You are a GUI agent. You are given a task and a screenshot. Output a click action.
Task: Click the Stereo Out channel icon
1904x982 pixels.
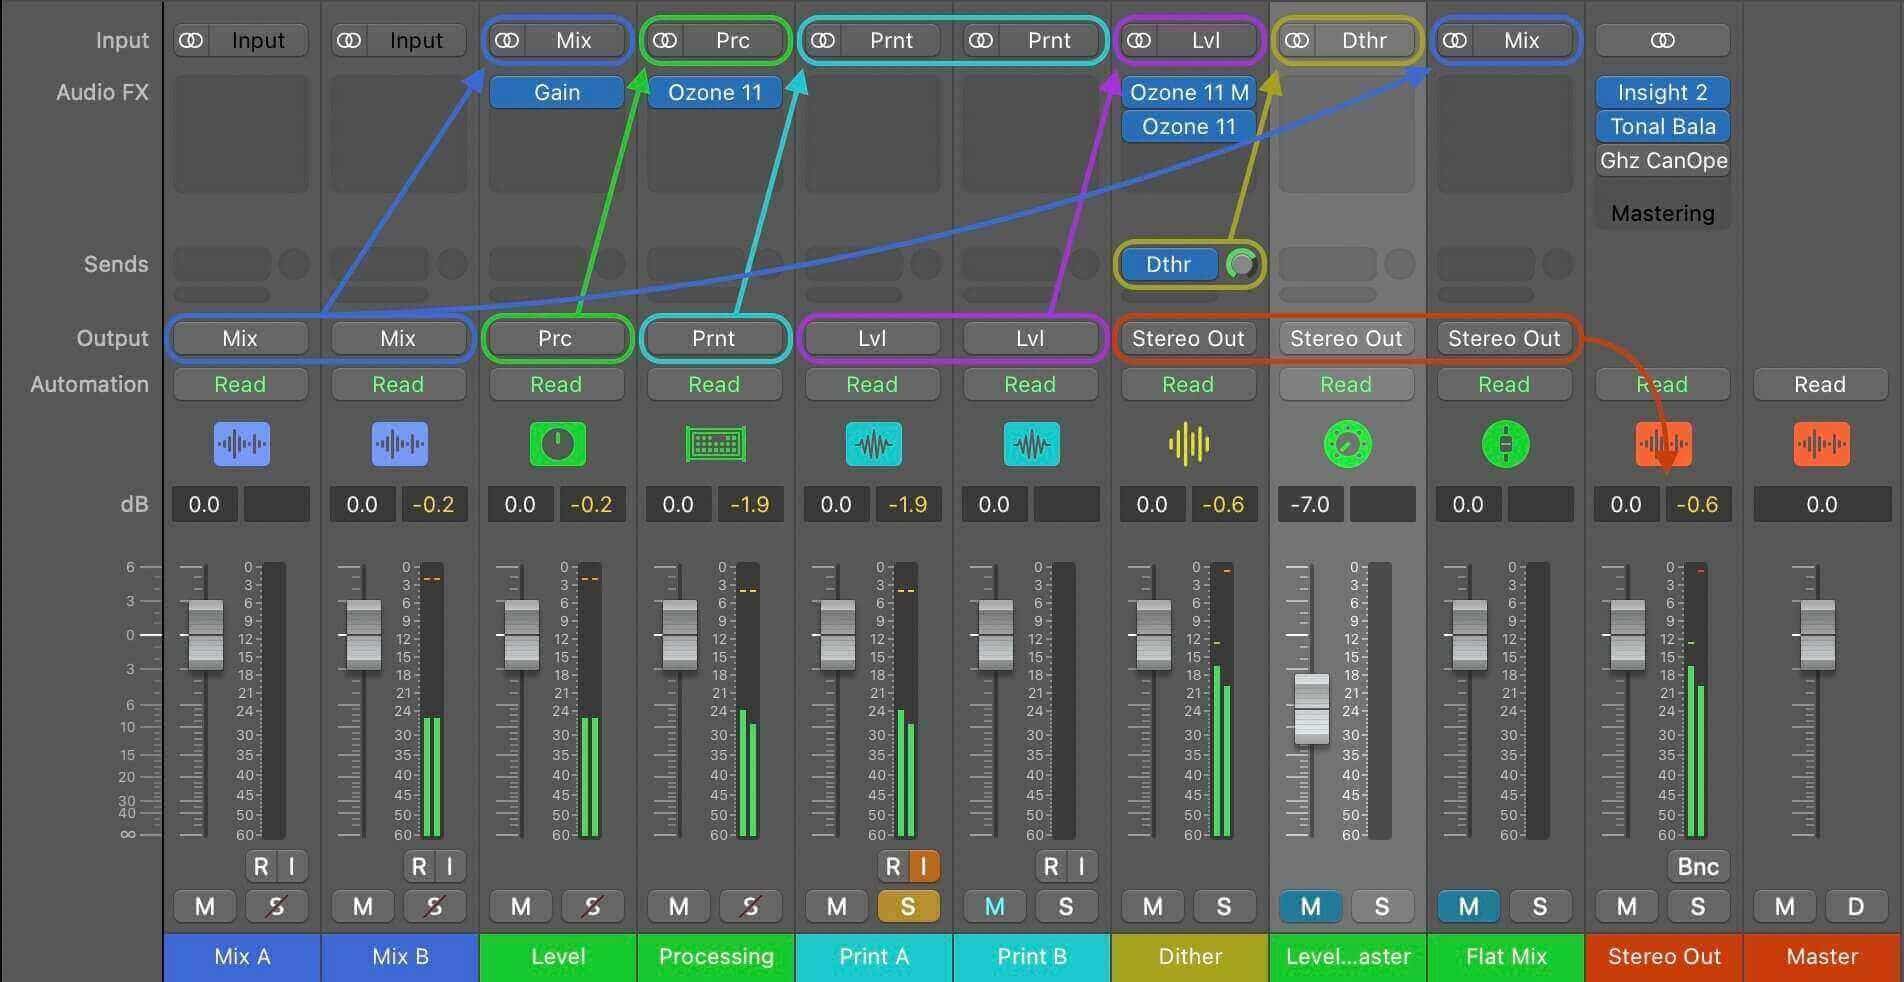[1663, 444]
